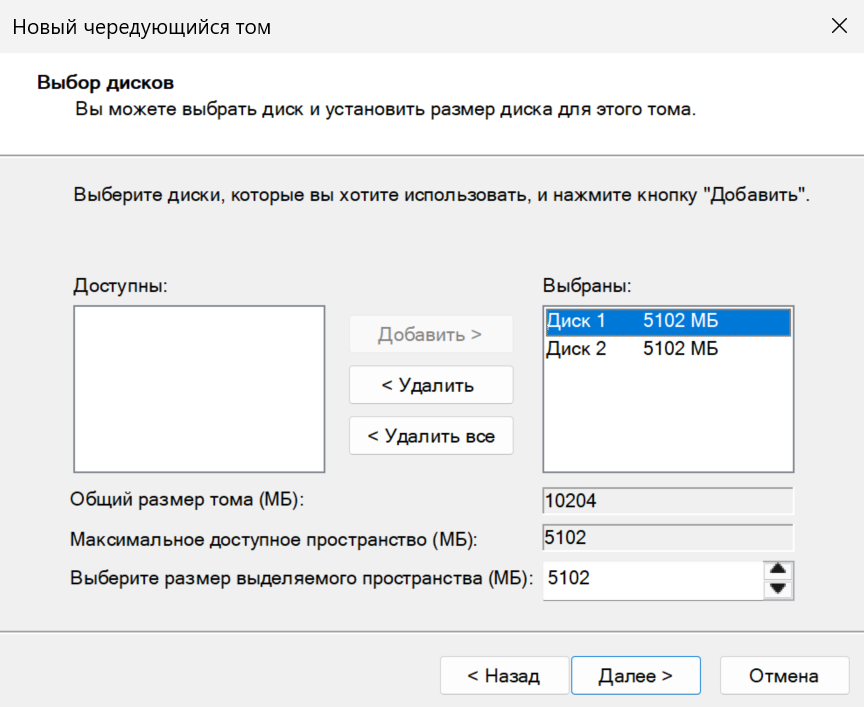Decrease allocated size with the down arrow
The height and width of the screenshot is (707, 864).
pyautogui.click(x=778, y=589)
